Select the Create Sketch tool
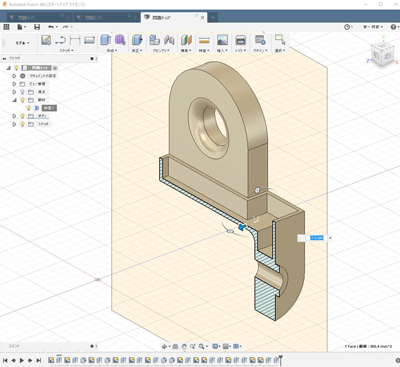 (x=46, y=40)
